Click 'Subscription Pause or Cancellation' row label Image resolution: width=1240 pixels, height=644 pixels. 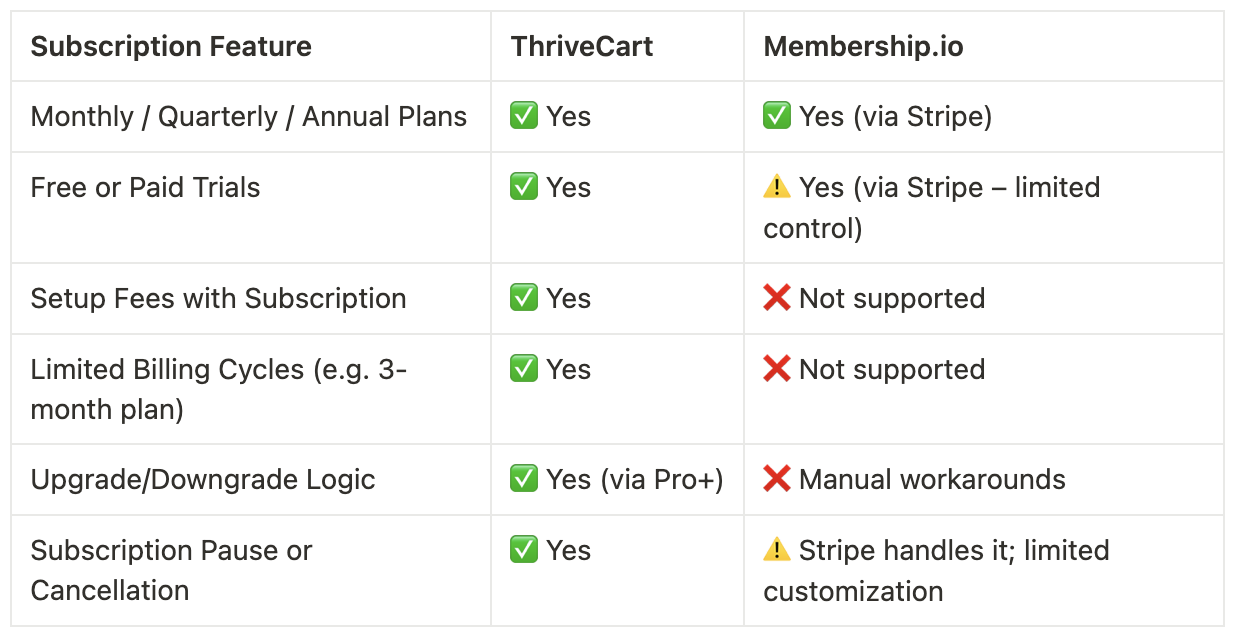click(x=171, y=570)
